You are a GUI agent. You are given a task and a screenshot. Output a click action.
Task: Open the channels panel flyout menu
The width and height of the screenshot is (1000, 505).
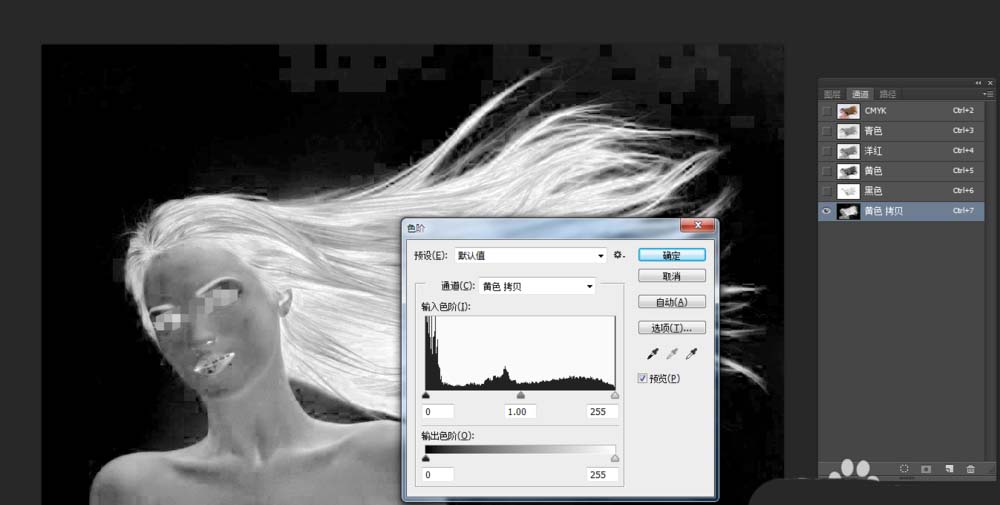tap(988, 93)
